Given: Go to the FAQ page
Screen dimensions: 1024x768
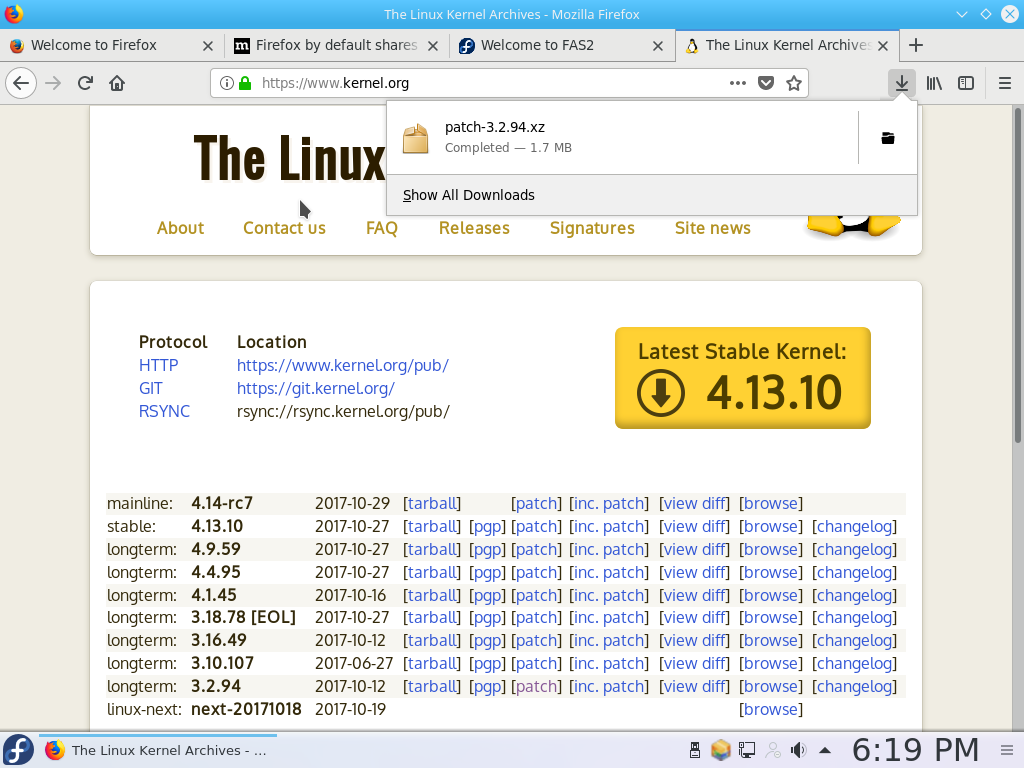Looking at the screenshot, I should 381,228.
